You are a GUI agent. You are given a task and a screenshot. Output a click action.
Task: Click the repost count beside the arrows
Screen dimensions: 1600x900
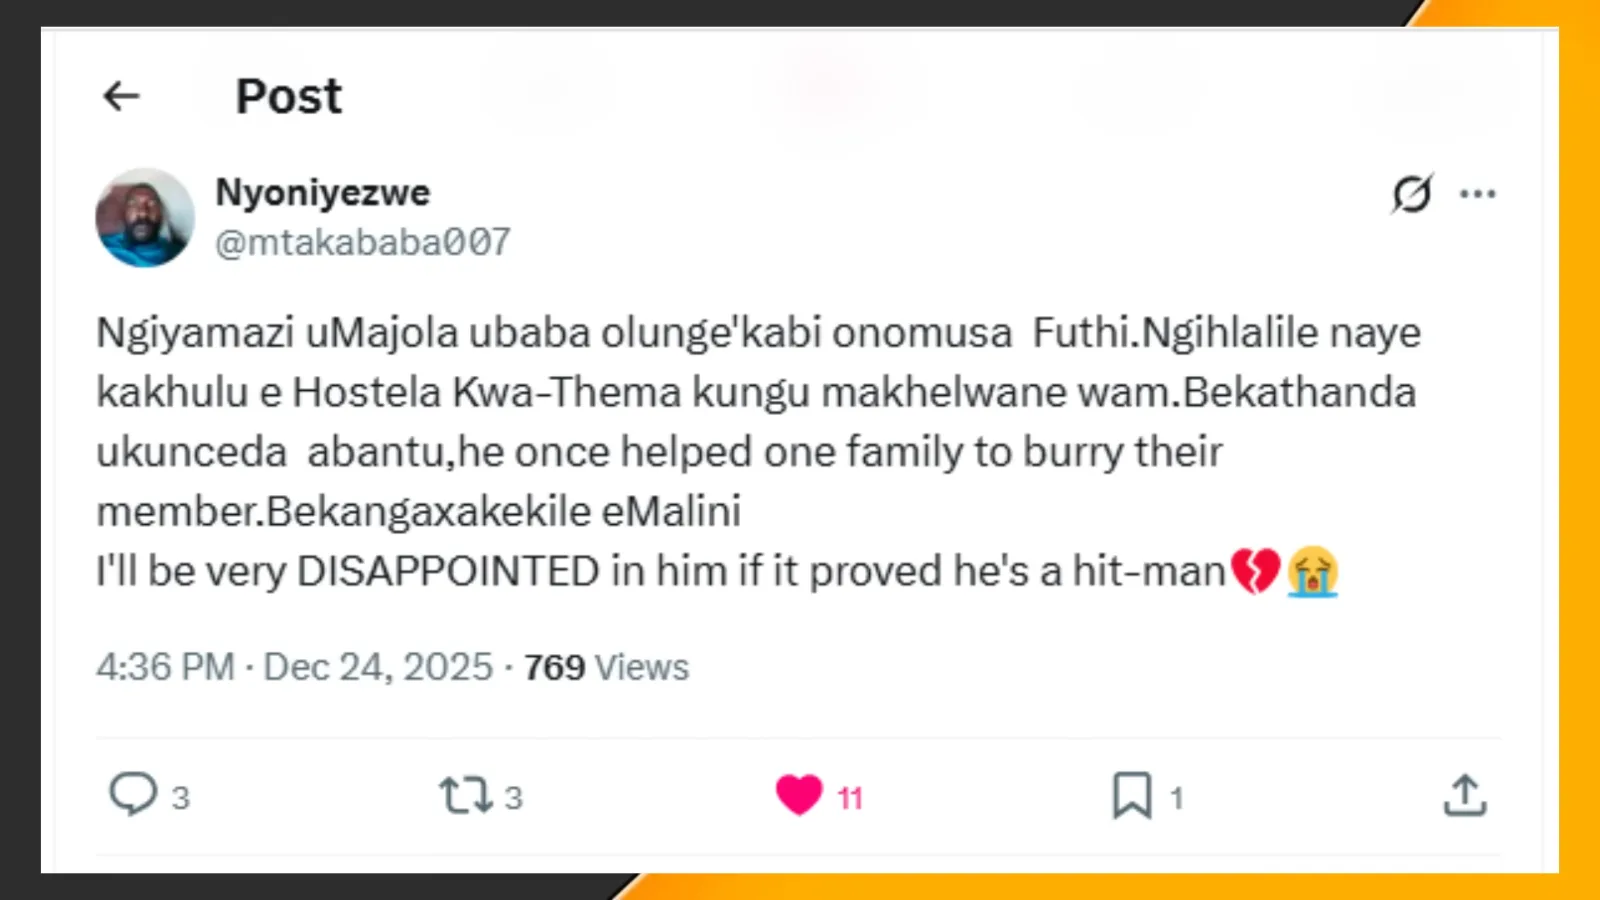point(513,798)
